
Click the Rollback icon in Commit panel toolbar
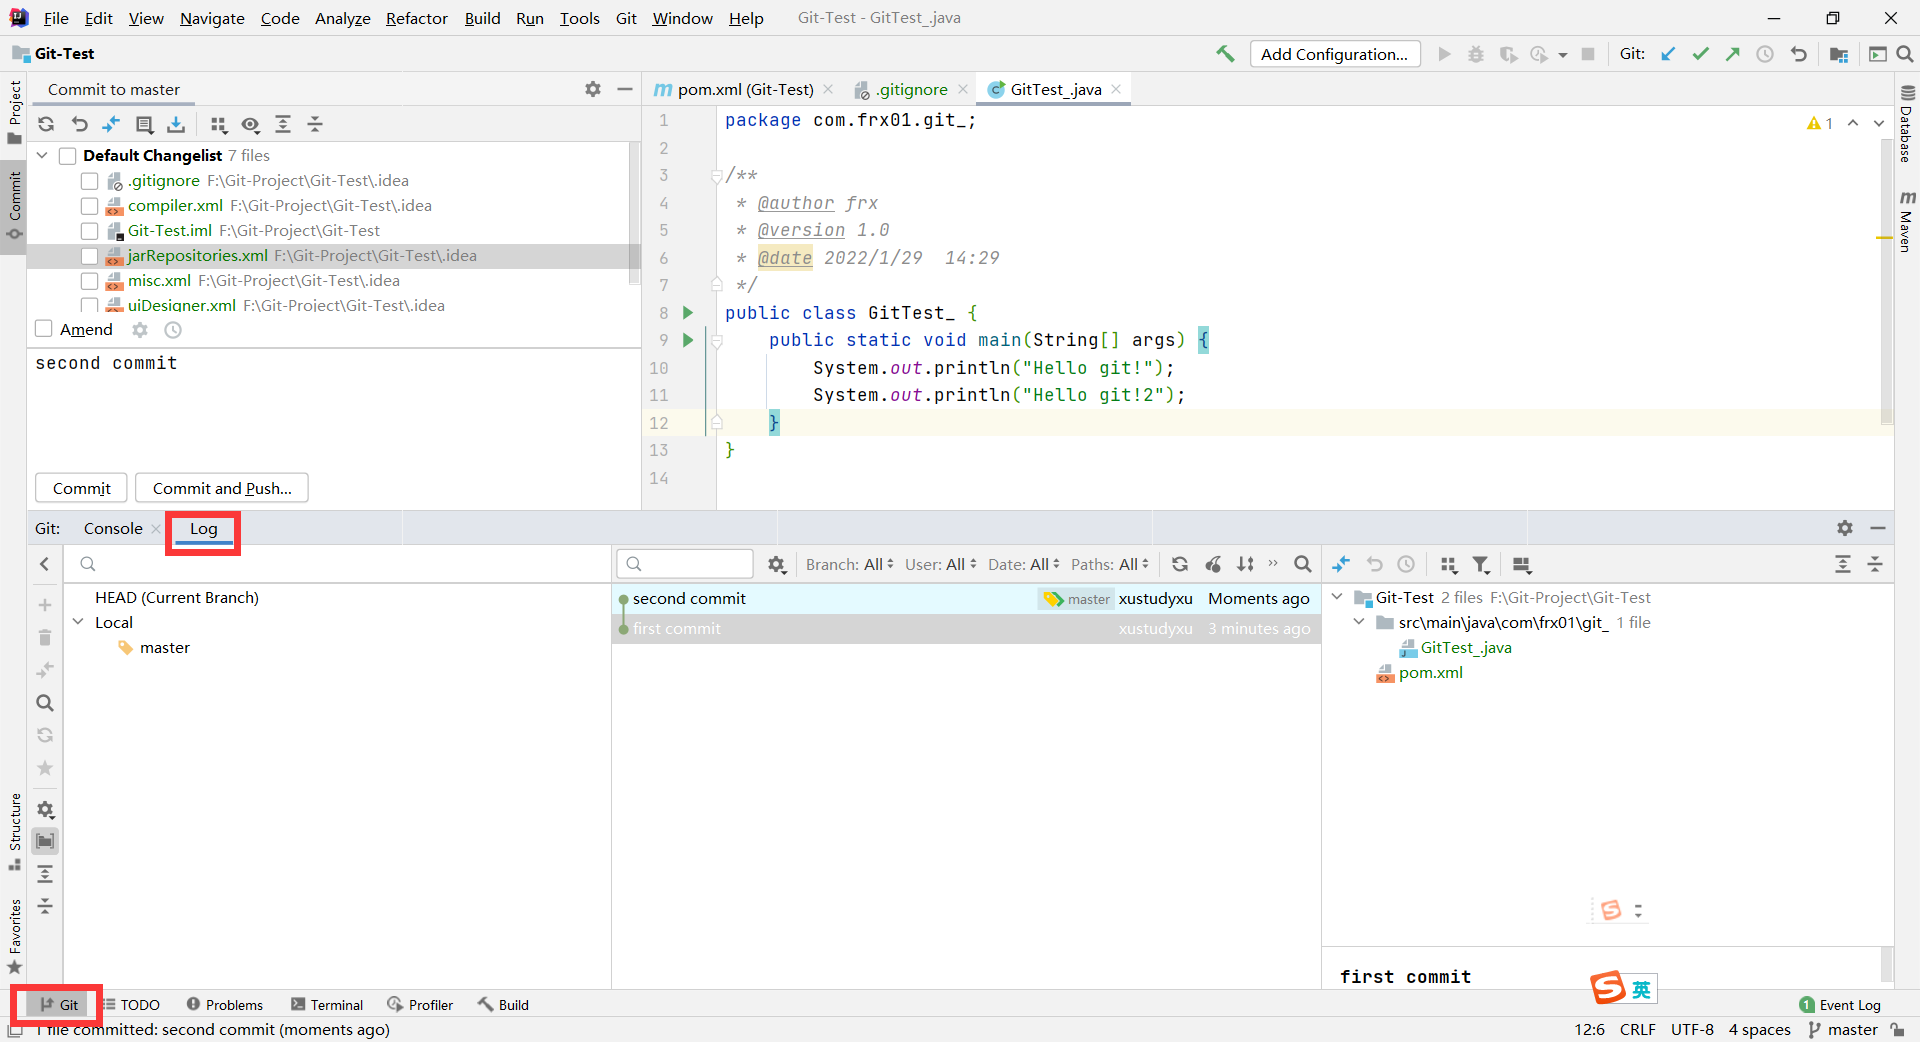[80, 124]
